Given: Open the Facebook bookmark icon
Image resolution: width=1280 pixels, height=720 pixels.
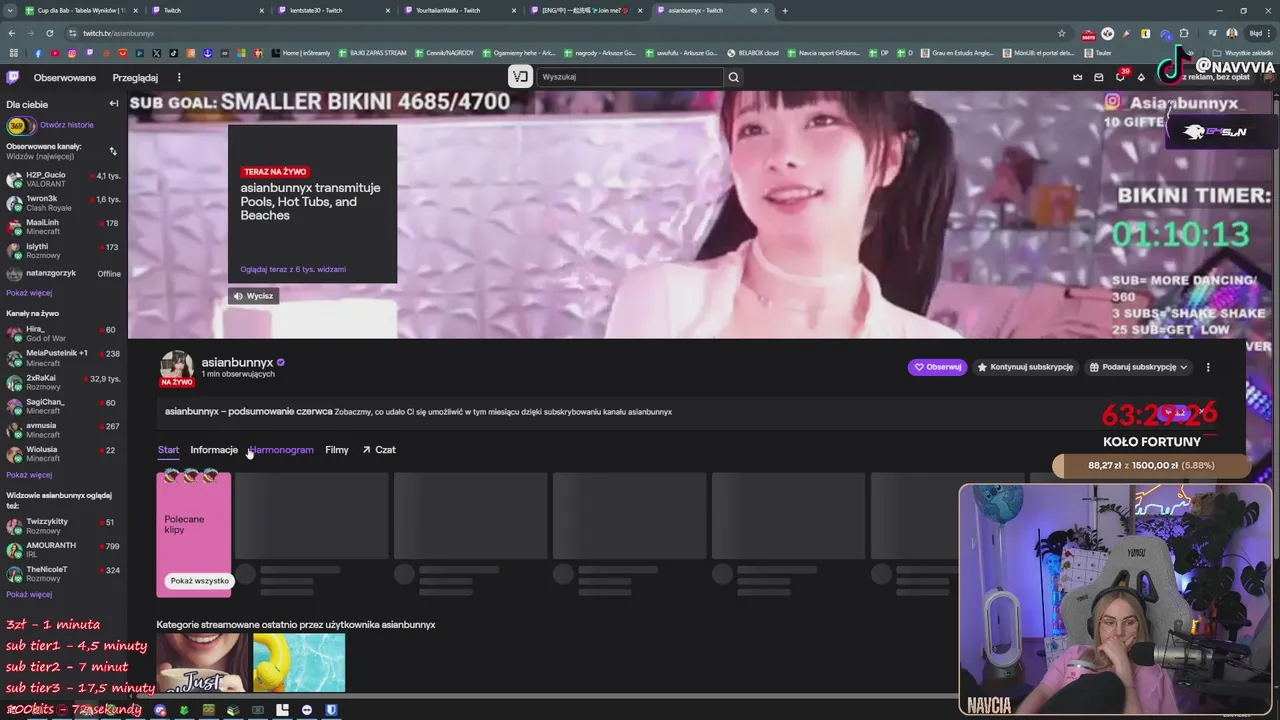Looking at the screenshot, I should click(x=38, y=53).
